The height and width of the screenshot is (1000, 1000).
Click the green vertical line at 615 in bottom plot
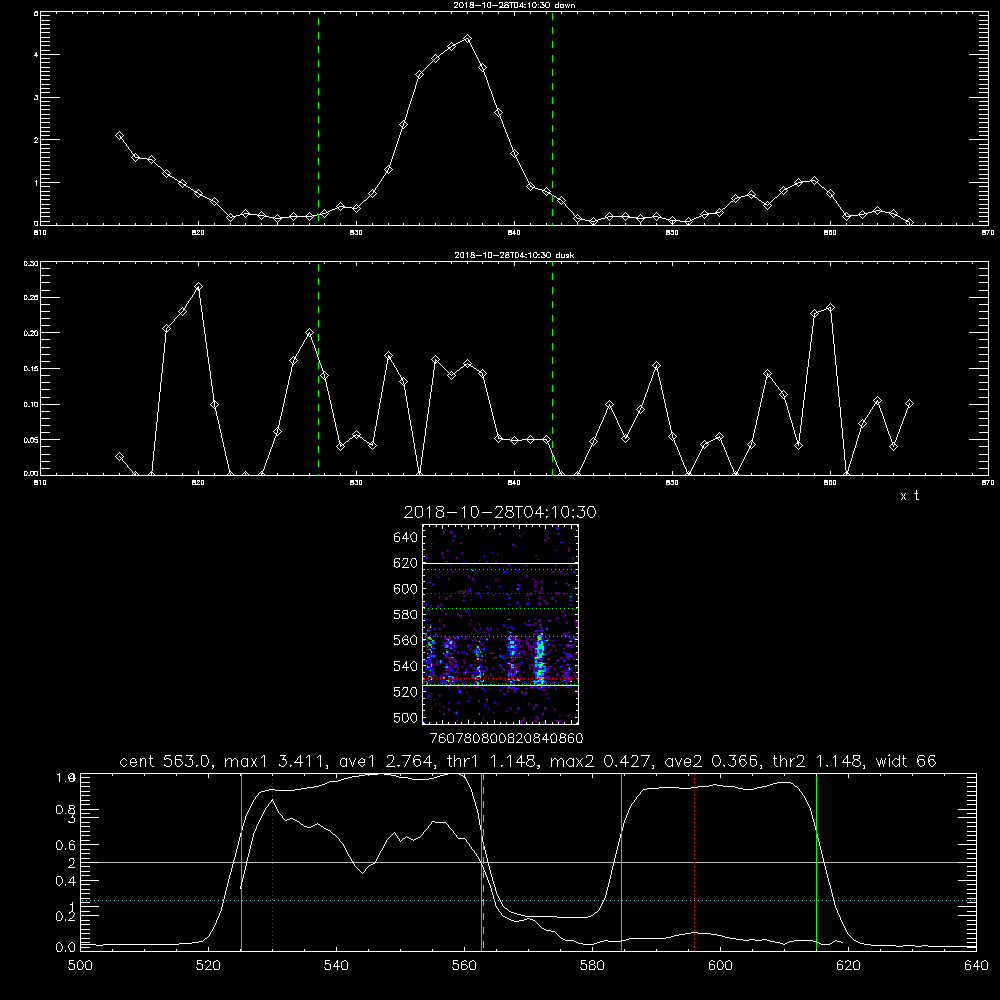[x=816, y=861]
